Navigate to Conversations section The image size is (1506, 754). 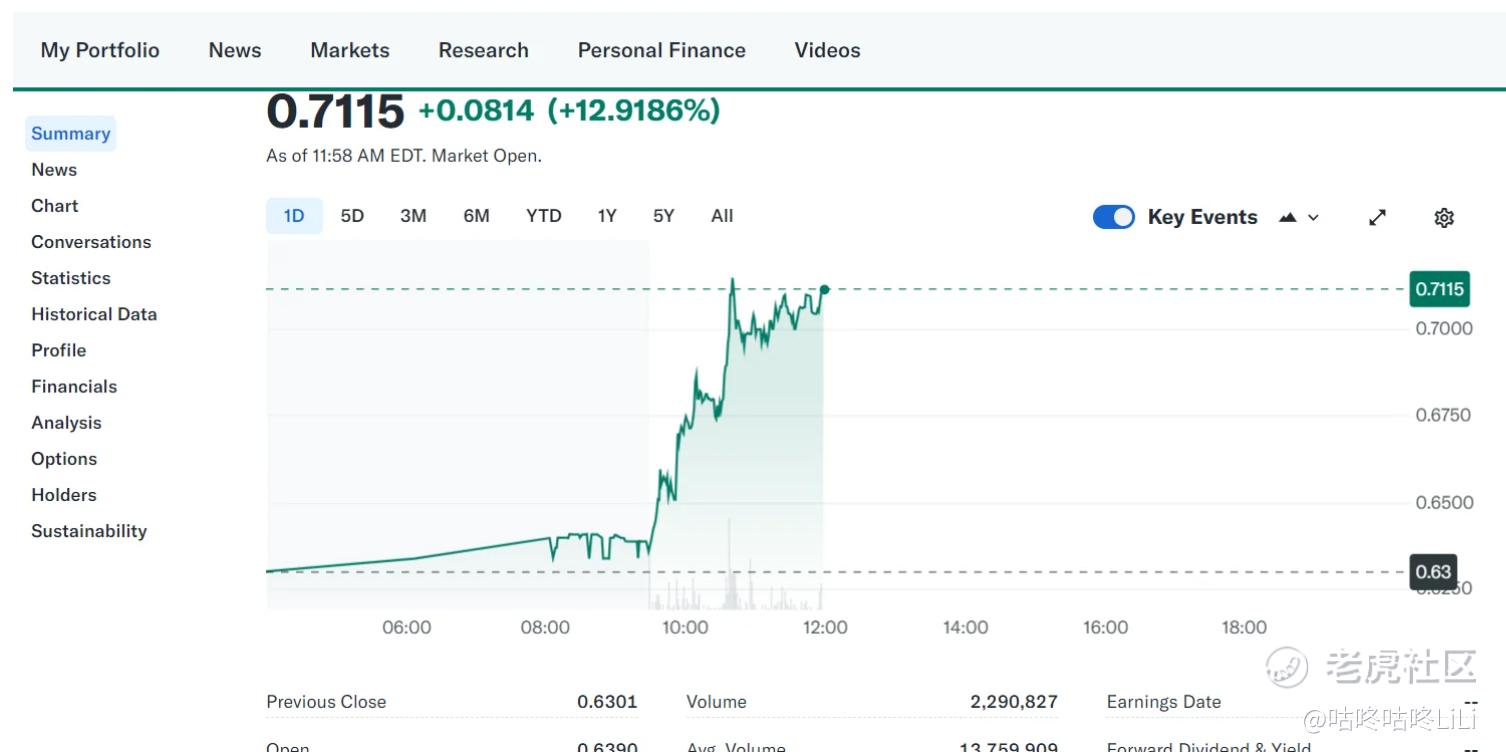click(91, 242)
